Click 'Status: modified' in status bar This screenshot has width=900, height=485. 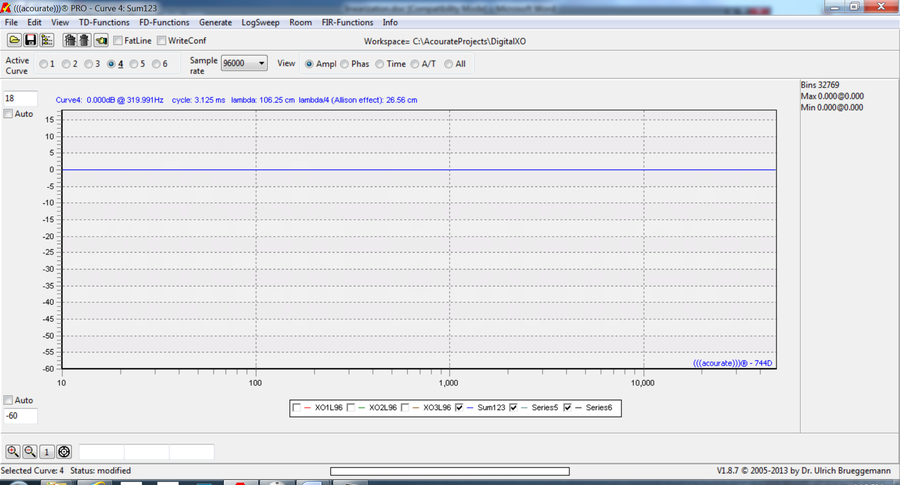click(100, 471)
